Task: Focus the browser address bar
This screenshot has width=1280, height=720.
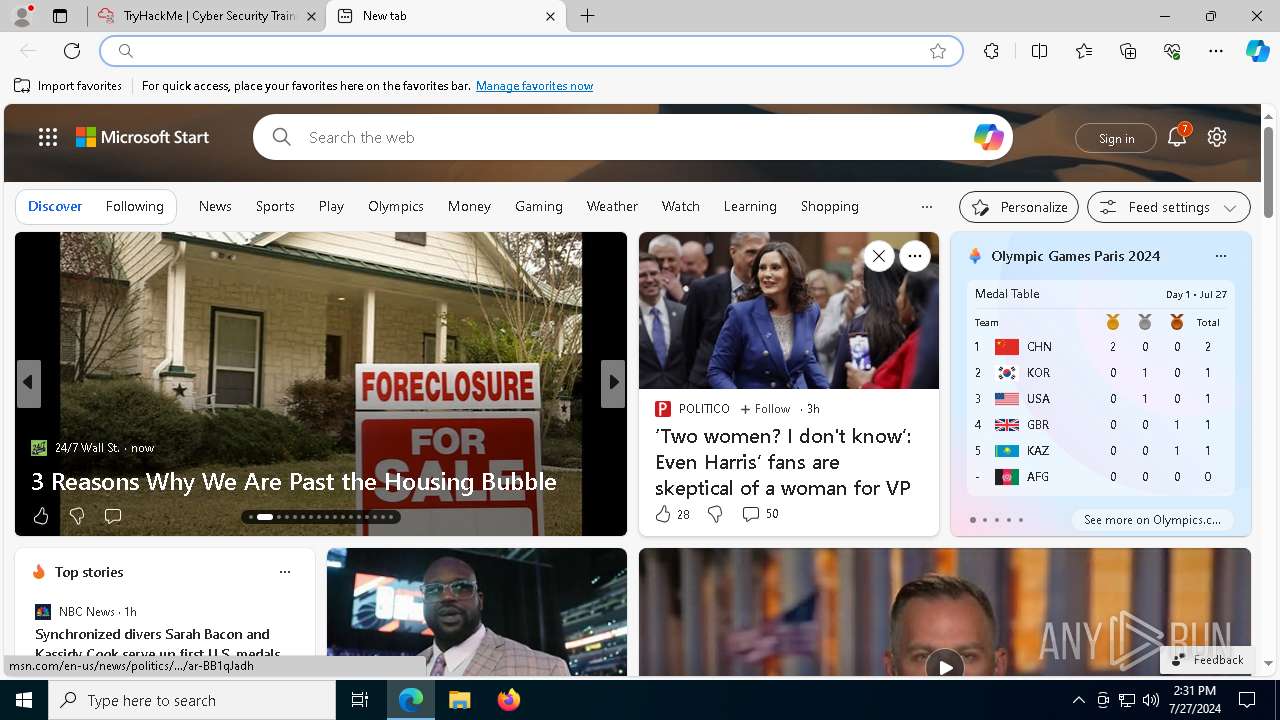Action: click(531, 51)
